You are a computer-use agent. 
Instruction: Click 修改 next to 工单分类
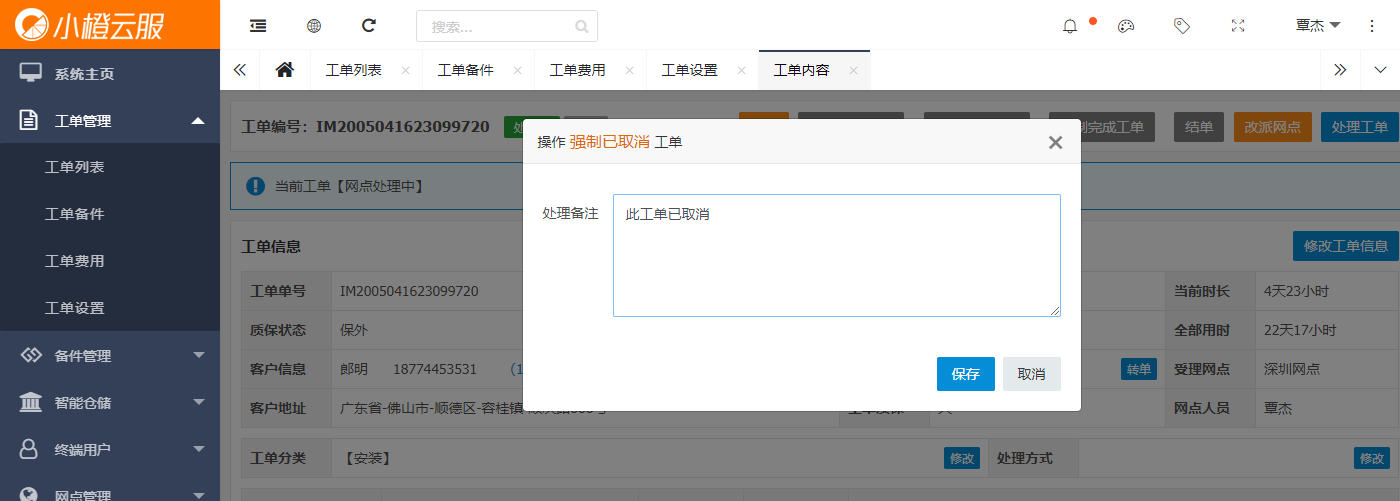(962, 458)
